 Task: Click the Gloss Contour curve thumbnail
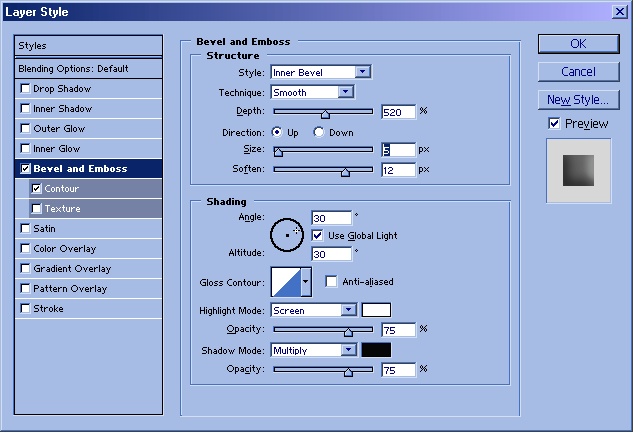click(x=286, y=282)
